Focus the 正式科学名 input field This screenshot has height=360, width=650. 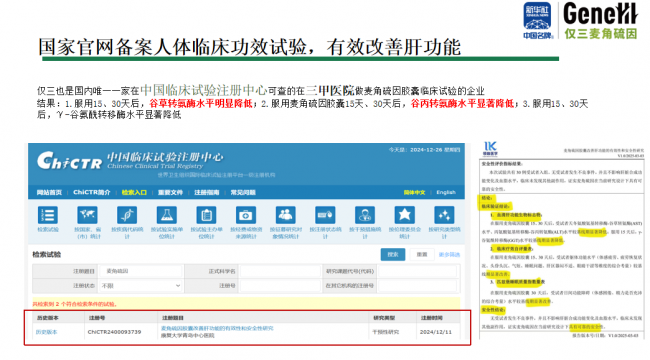(x=280, y=271)
